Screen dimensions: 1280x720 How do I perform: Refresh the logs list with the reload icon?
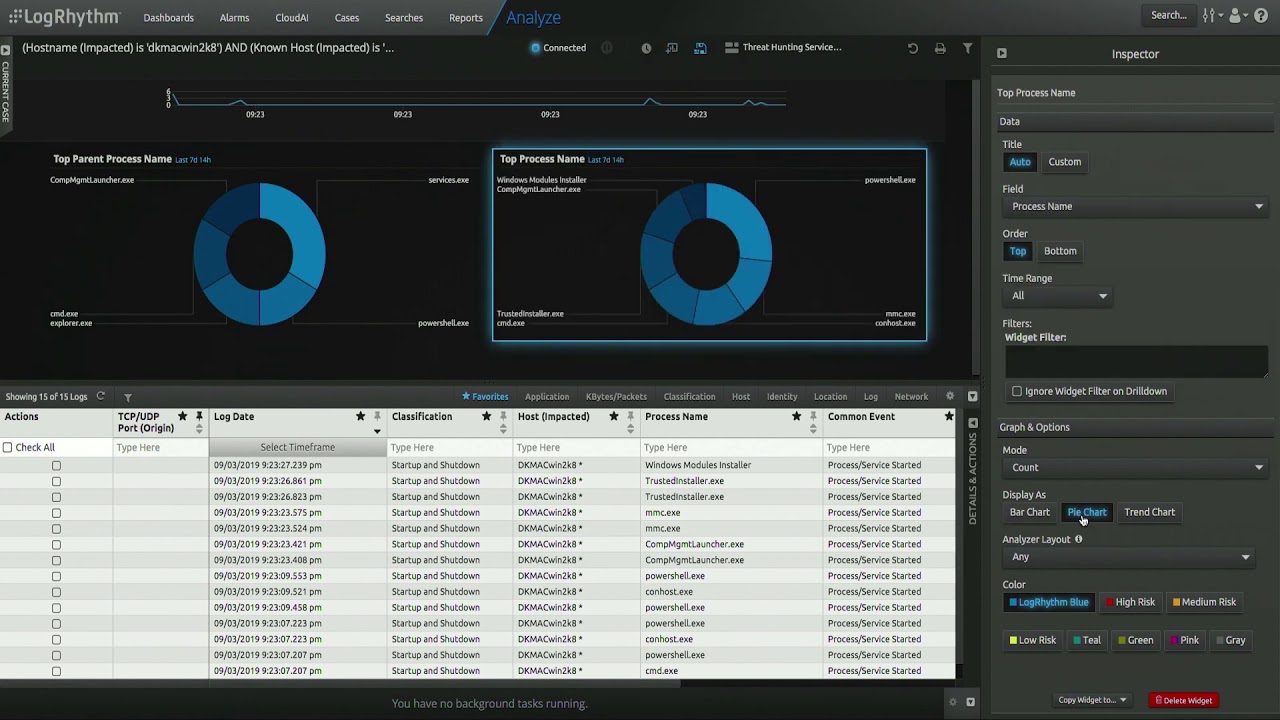click(x=100, y=397)
